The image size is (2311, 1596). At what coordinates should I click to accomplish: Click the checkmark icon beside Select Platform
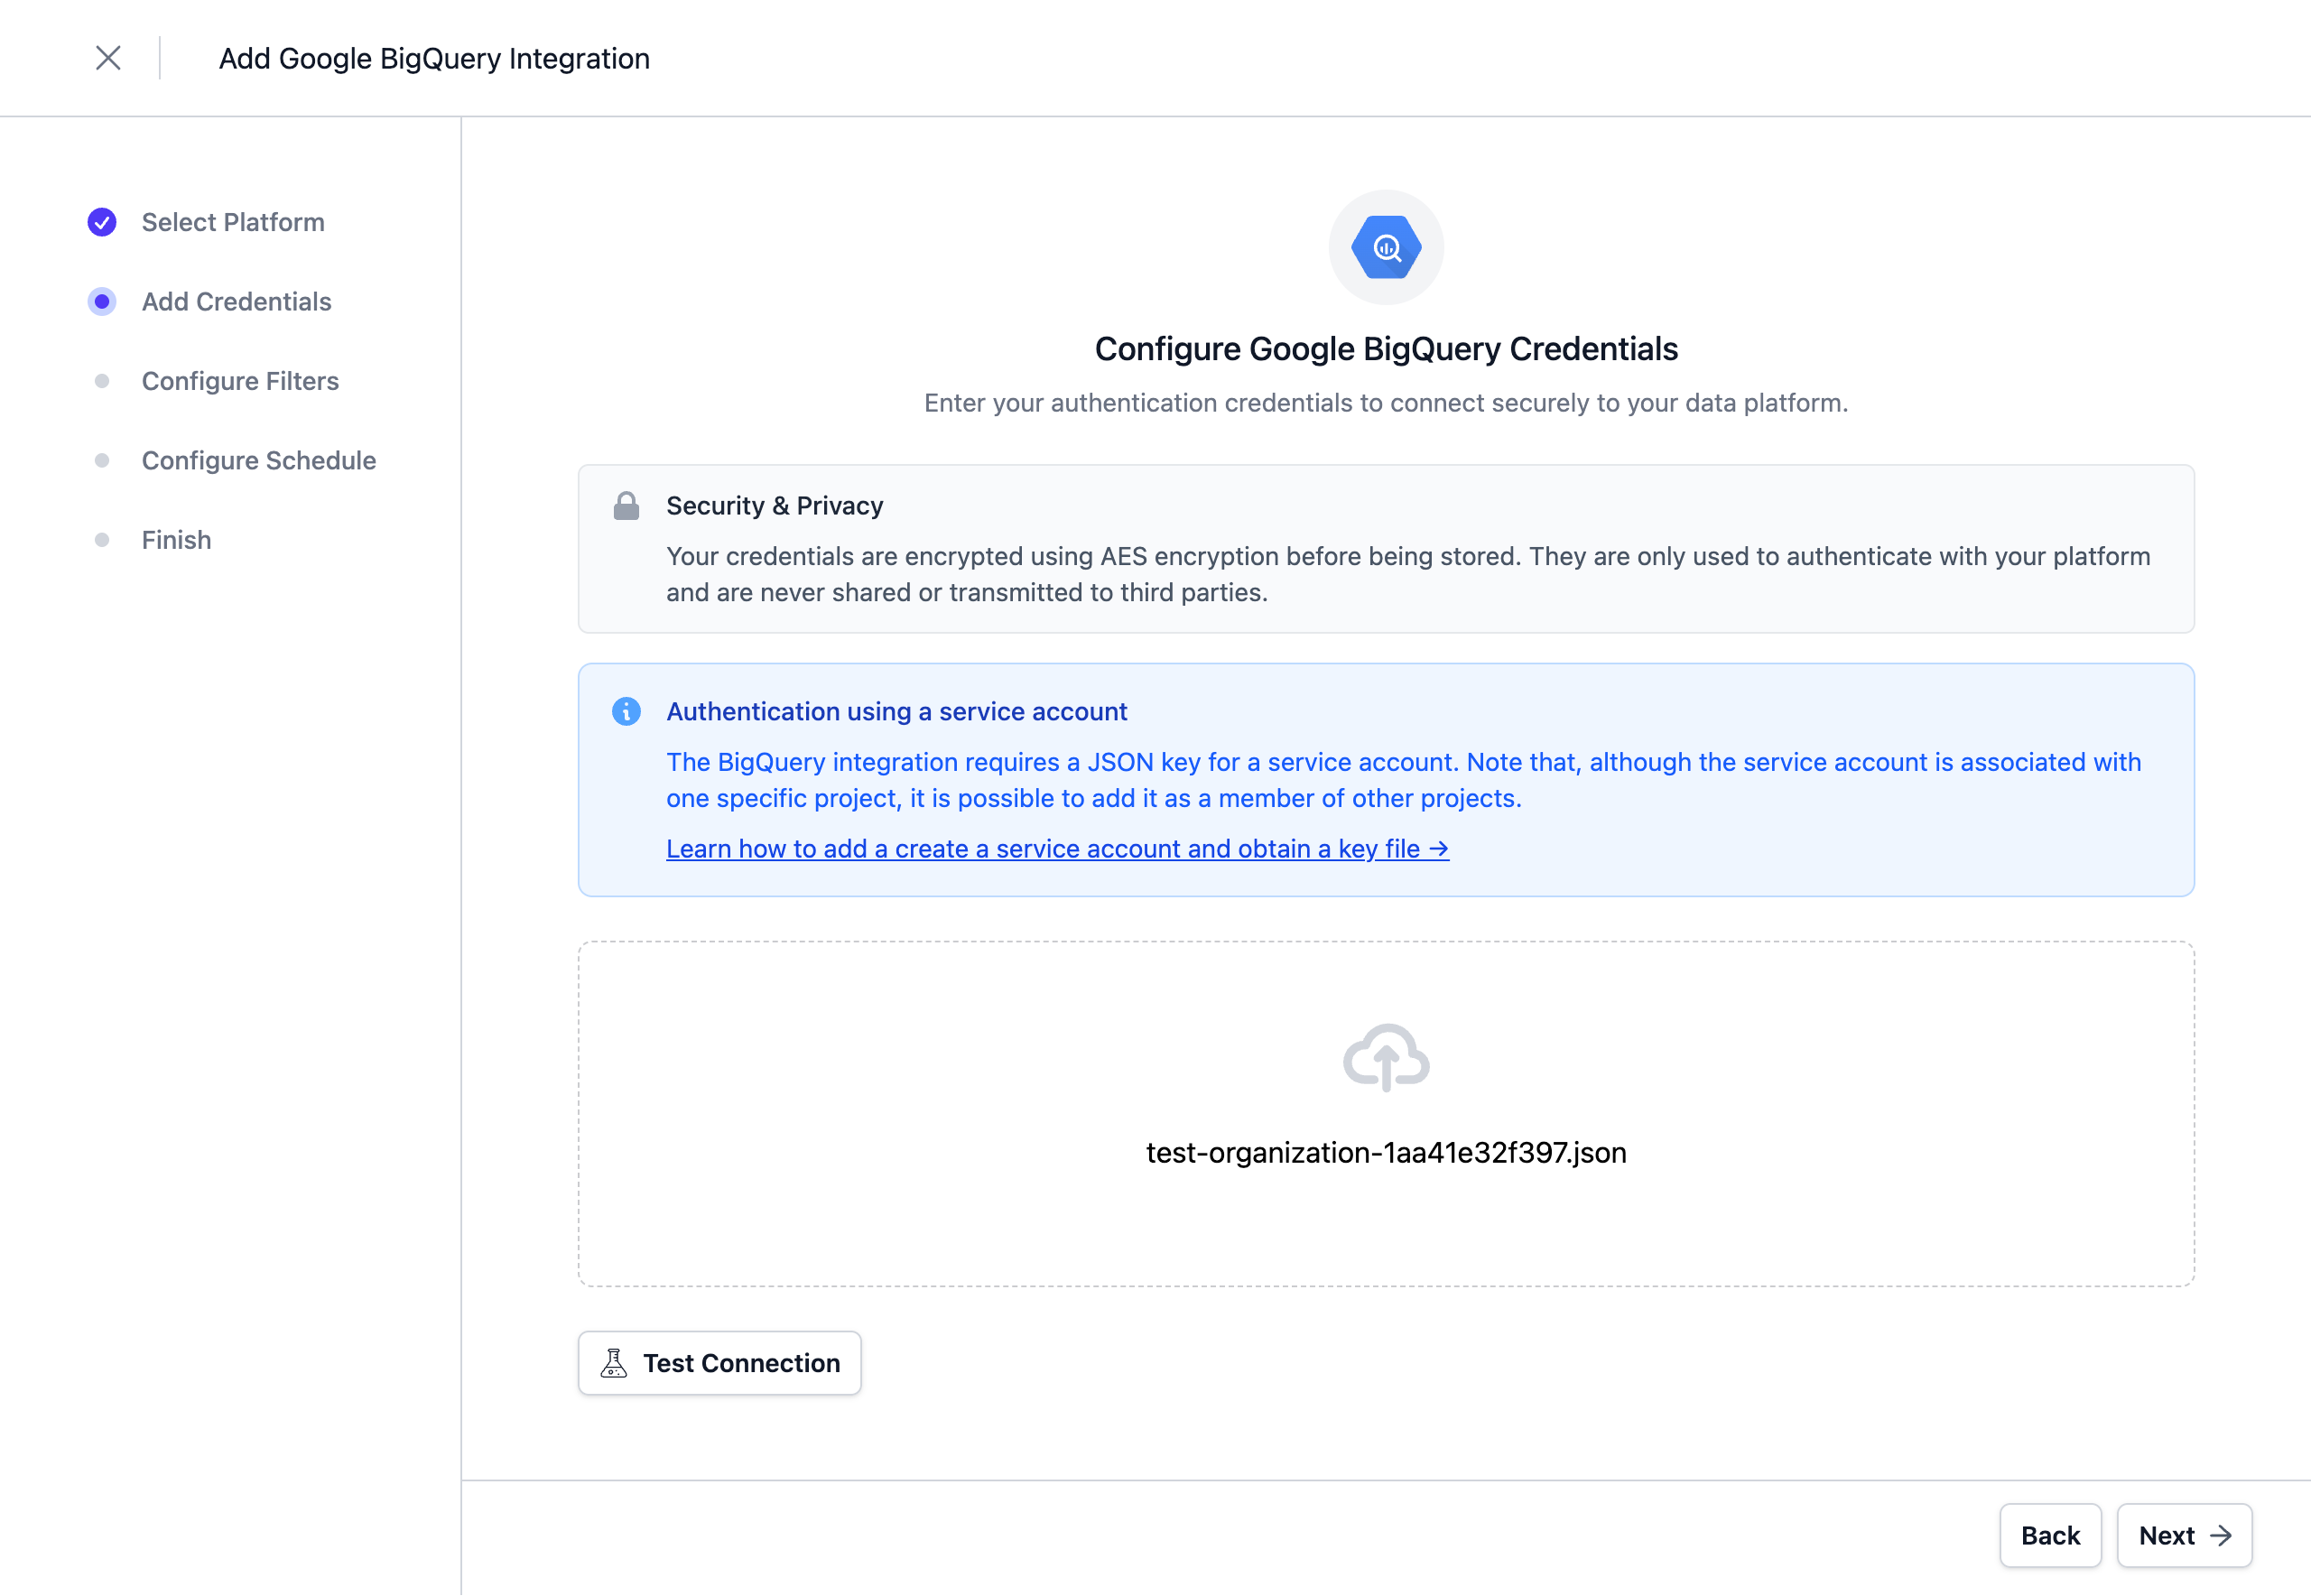[x=102, y=222]
